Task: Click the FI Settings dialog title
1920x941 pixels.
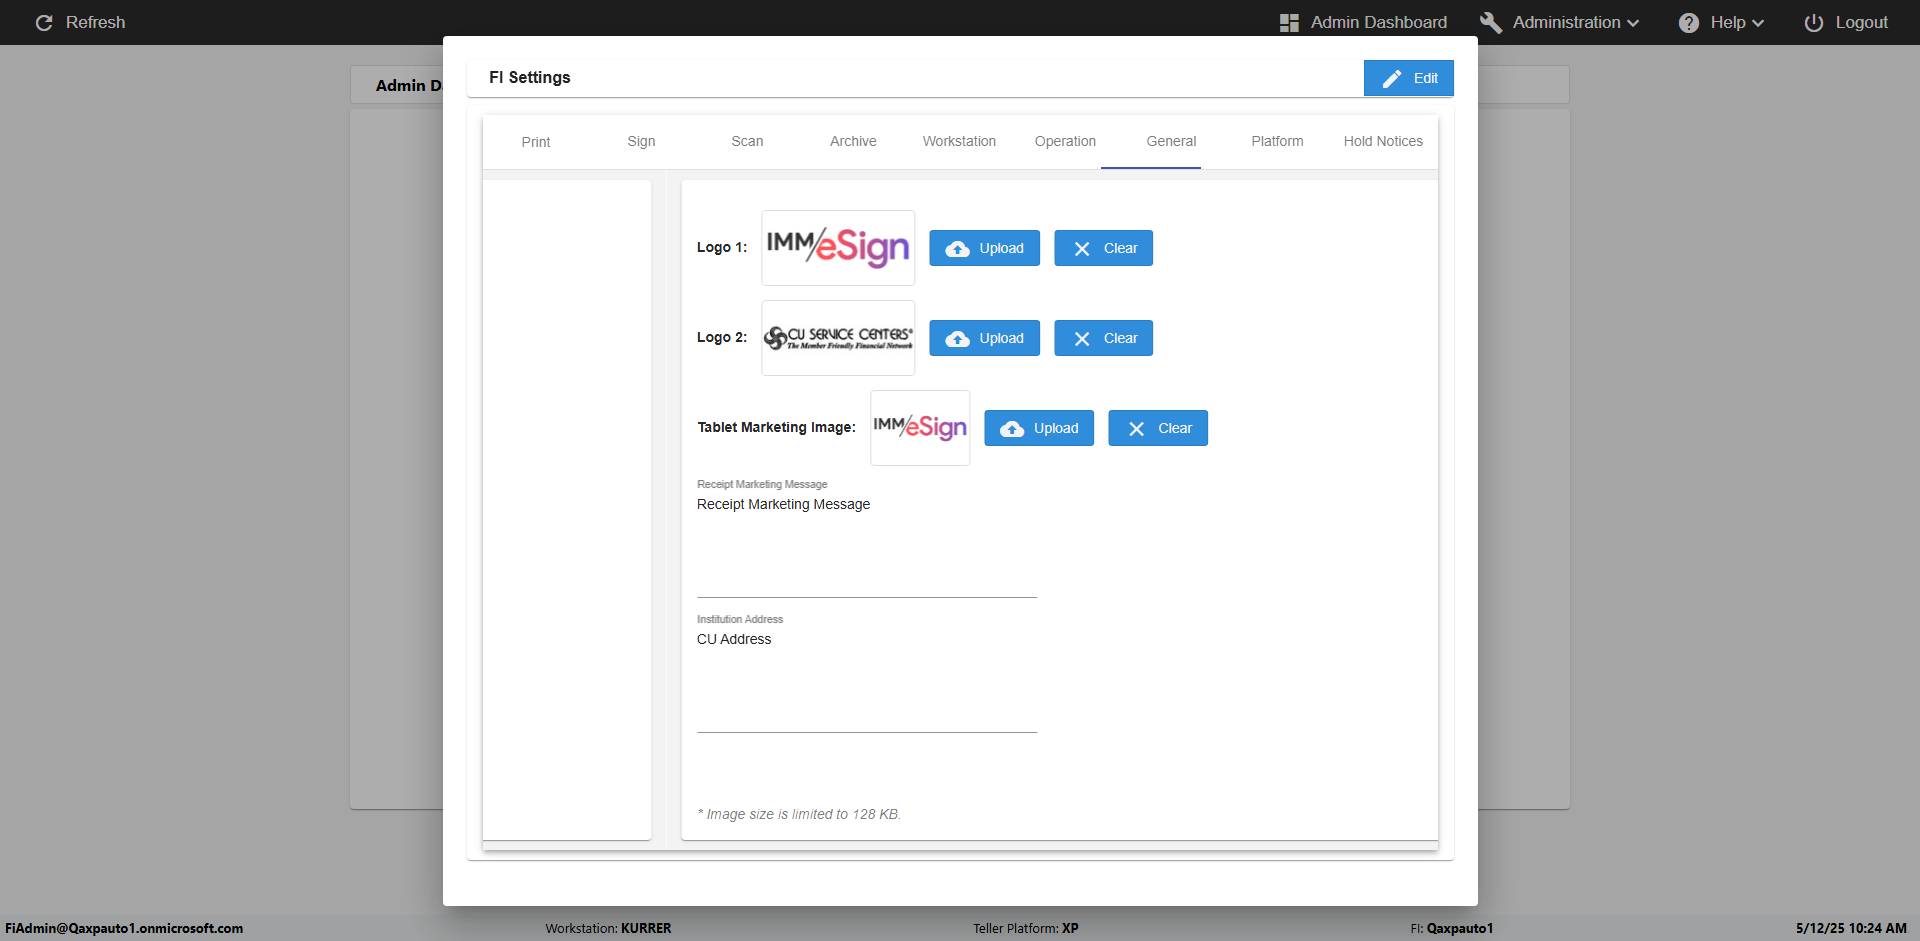Action: coord(530,77)
